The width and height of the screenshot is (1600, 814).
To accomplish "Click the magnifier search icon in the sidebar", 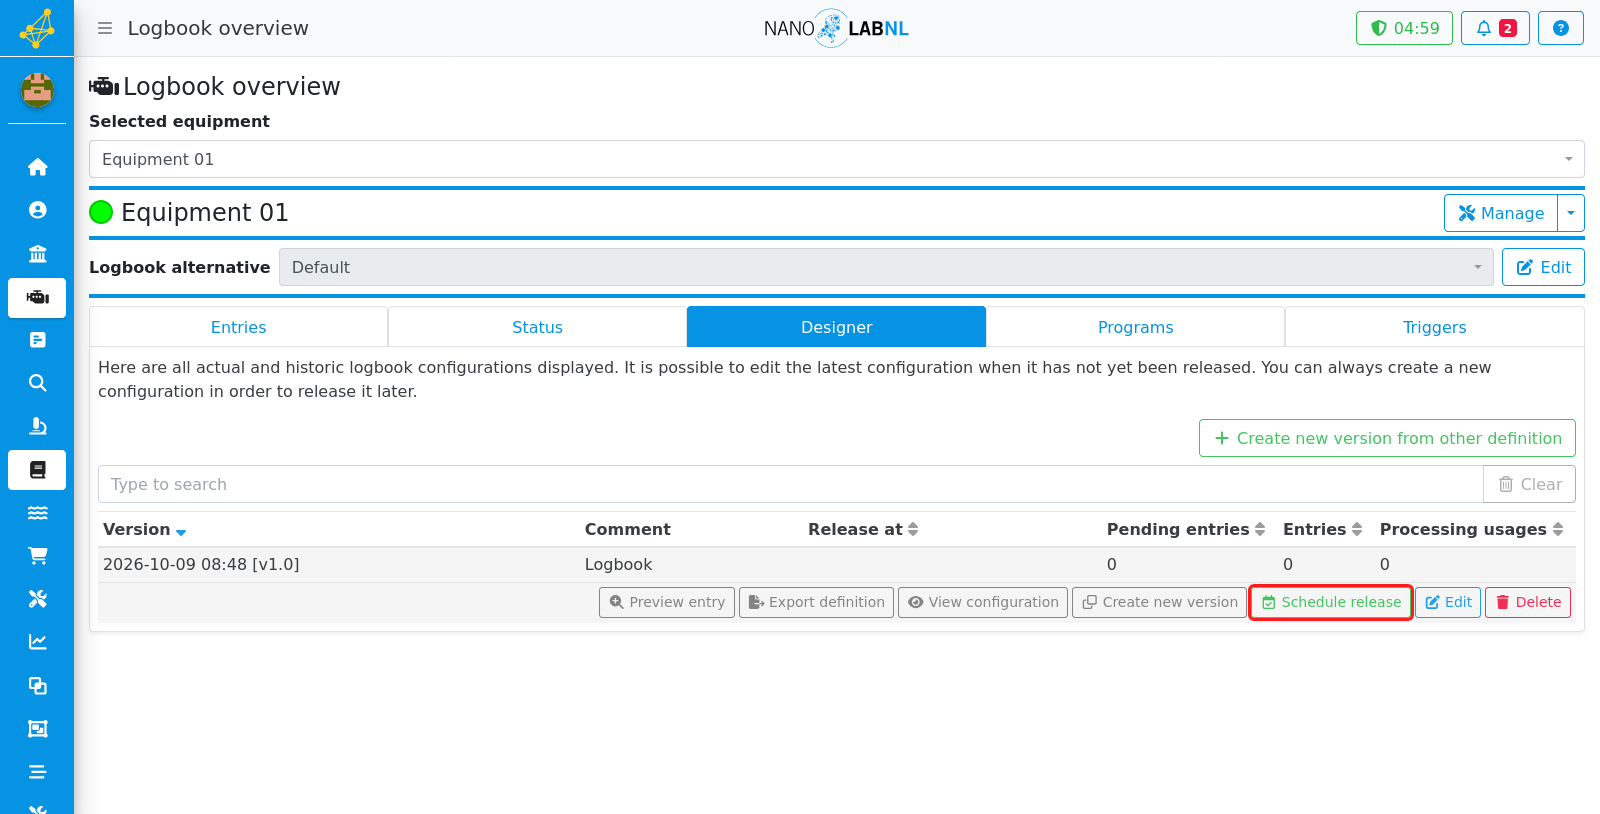I will pos(37,383).
